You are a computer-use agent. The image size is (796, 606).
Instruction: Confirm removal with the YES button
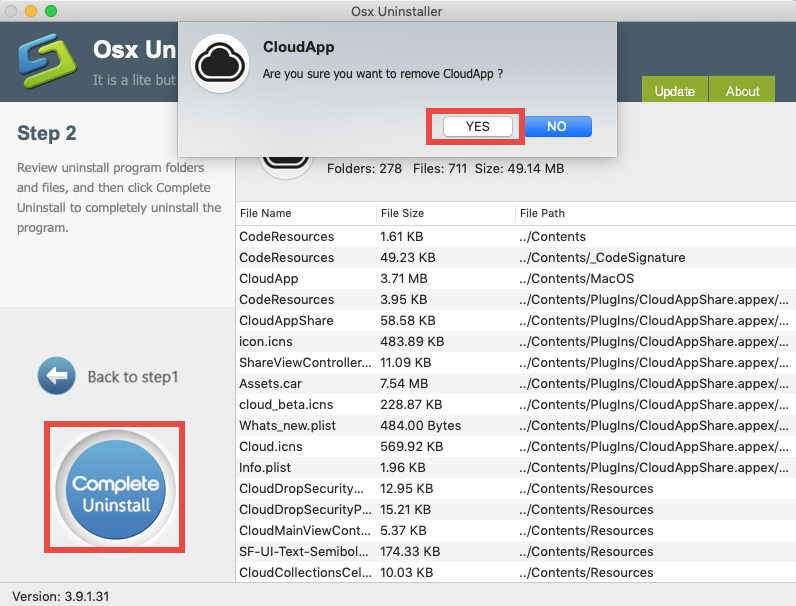pos(478,126)
